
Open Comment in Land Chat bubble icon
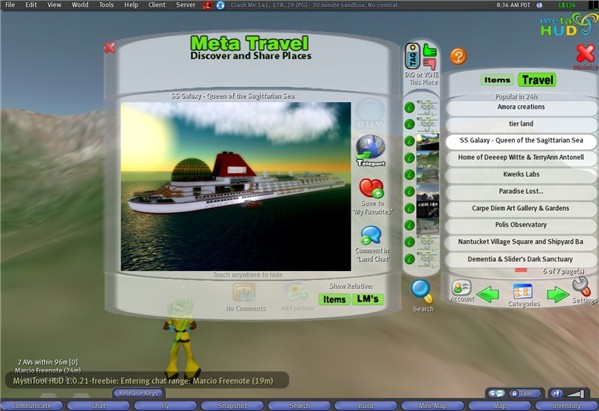click(371, 235)
